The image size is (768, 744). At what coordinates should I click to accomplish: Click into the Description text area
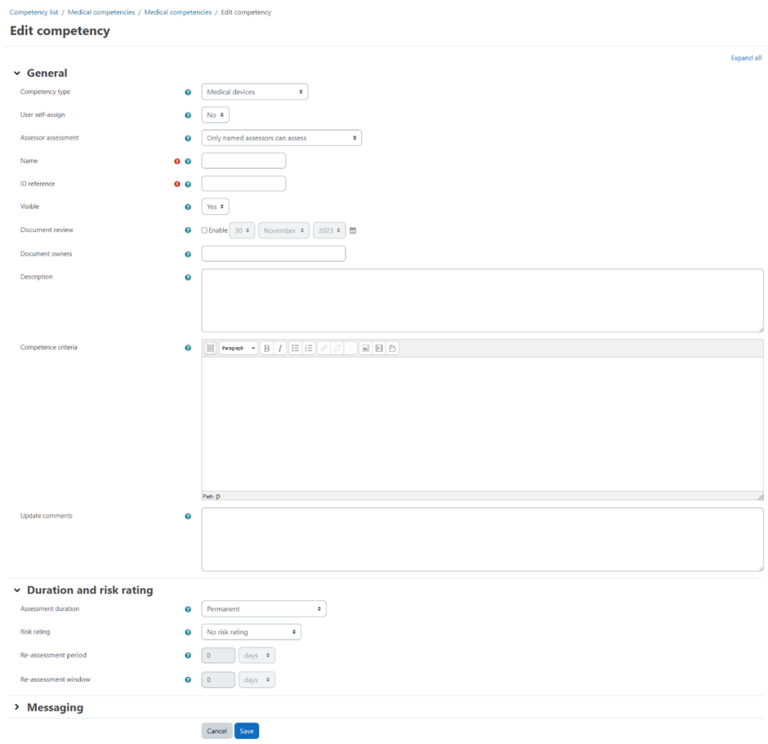pyautogui.click(x=482, y=300)
